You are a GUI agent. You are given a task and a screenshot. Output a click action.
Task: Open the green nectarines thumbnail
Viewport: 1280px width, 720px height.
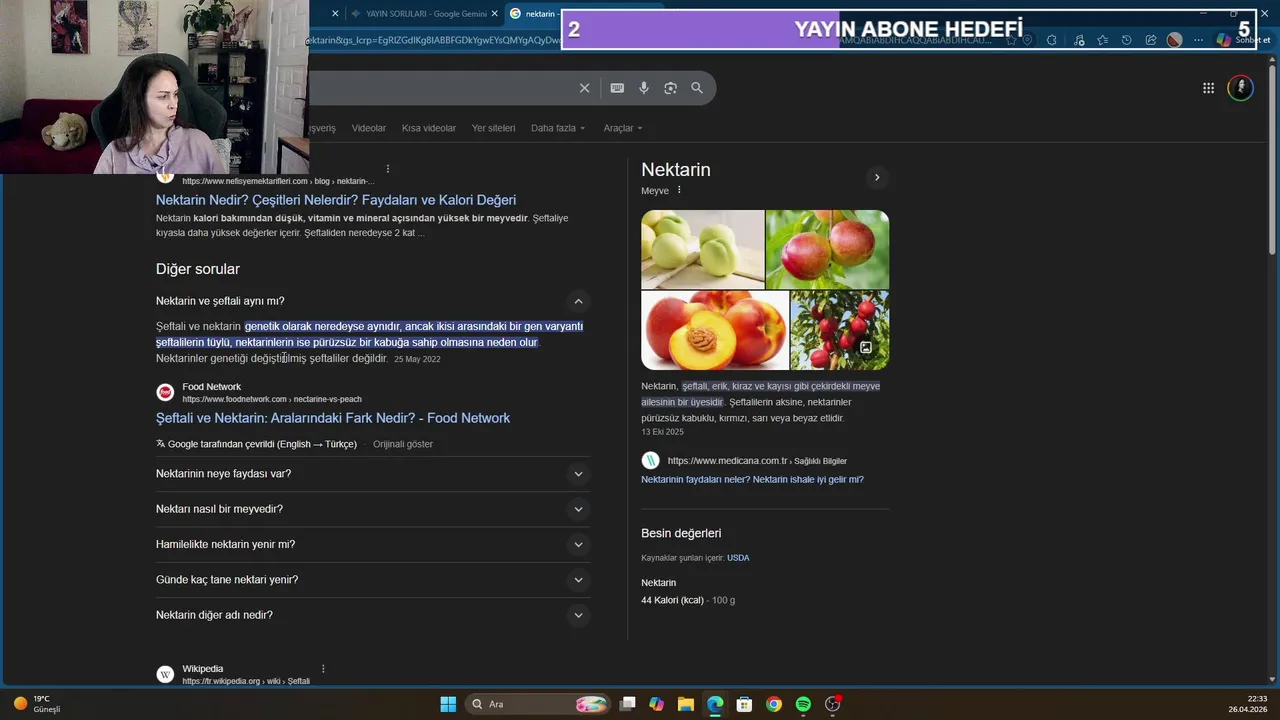coord(703,249)
